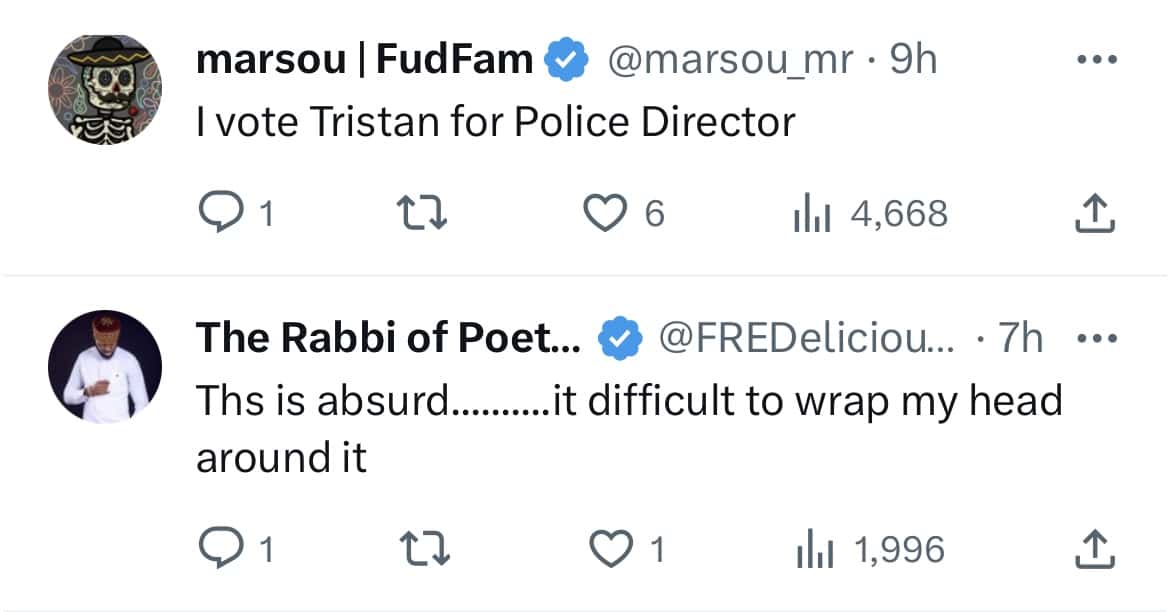Open The Rabbi of Poet's avatar
Viewport: 1169px width, 612px height.
104,365
